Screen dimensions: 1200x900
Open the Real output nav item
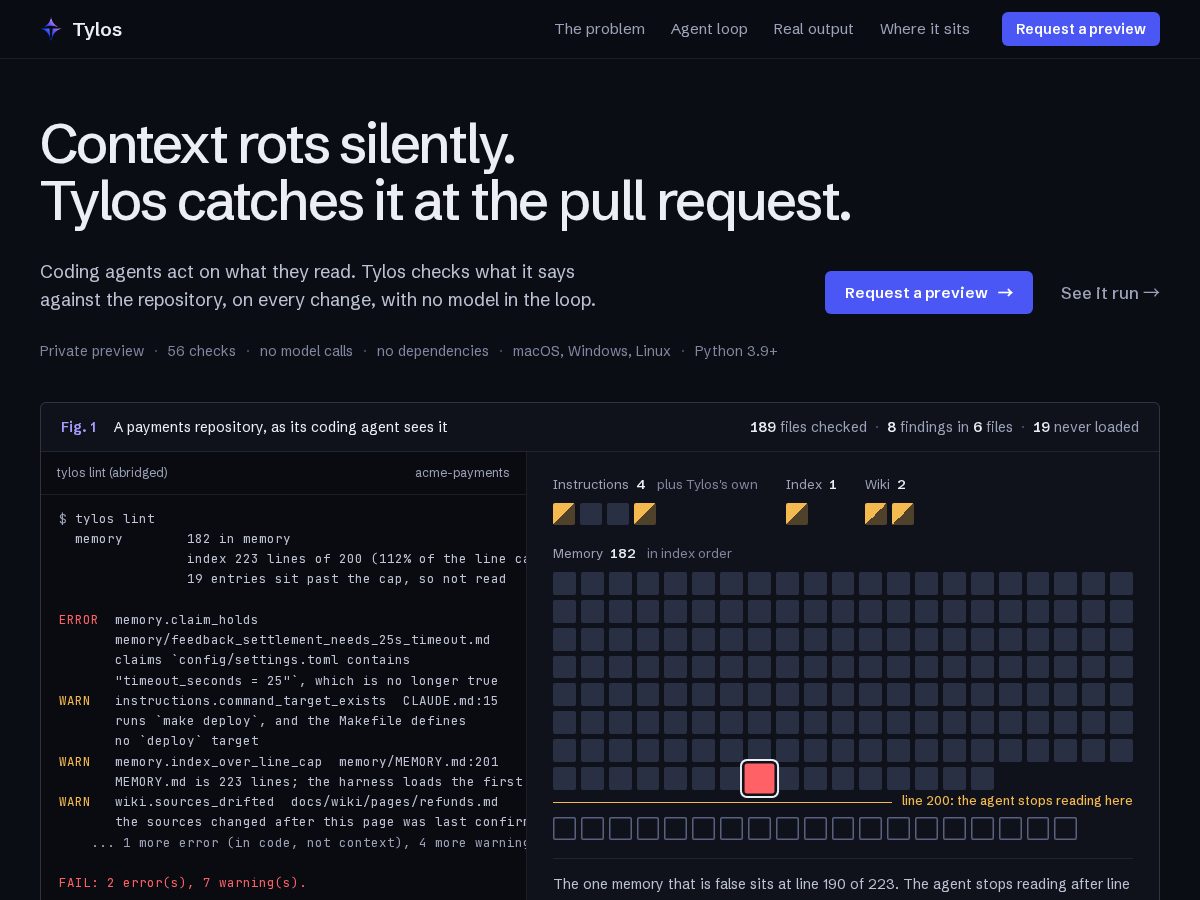click(813, 29)
